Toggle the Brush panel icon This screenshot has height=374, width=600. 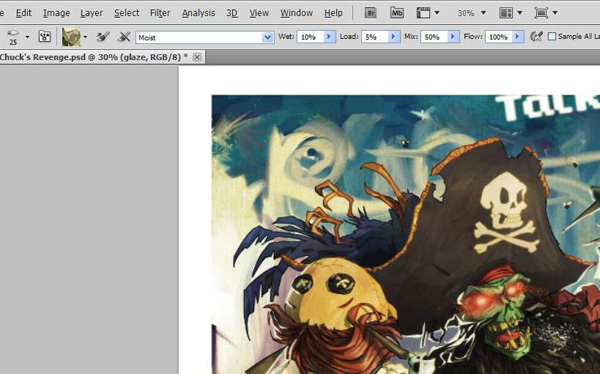(45, 37)
